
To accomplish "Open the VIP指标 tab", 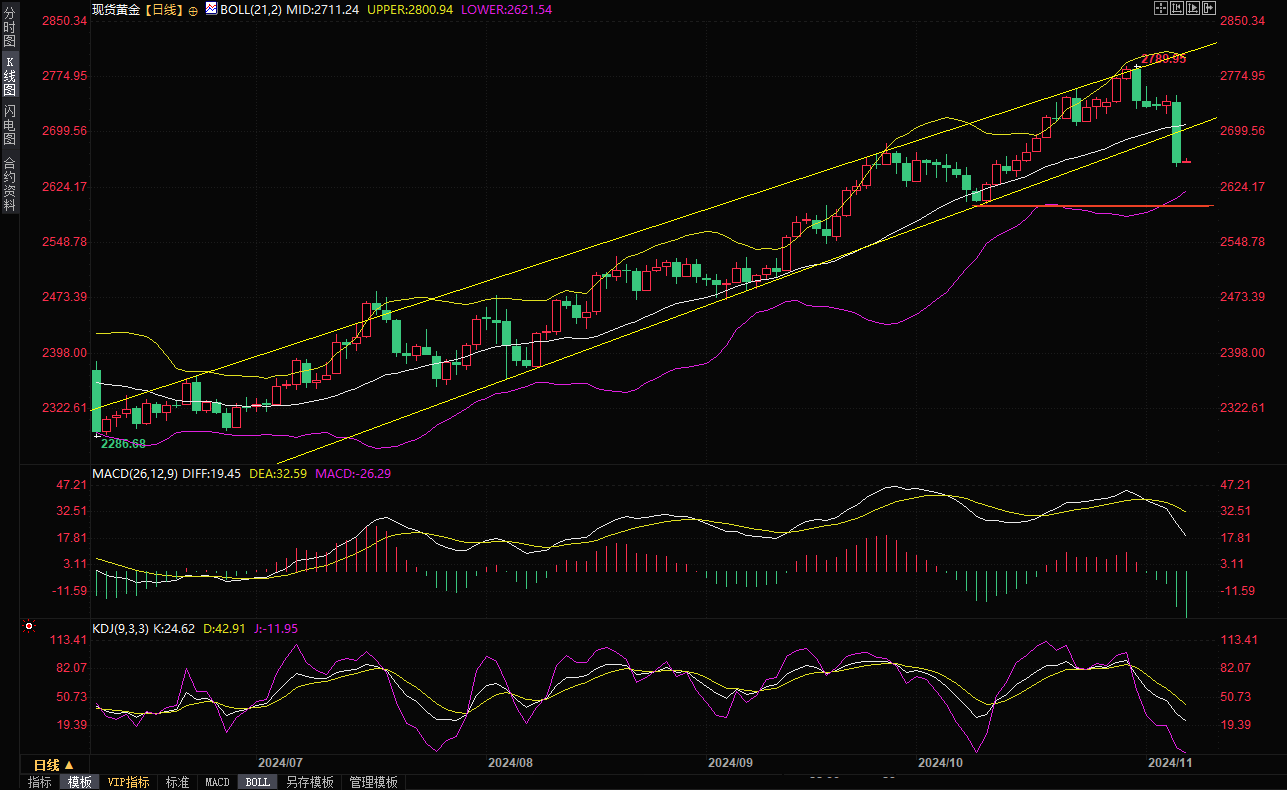I will click(128, 782).
